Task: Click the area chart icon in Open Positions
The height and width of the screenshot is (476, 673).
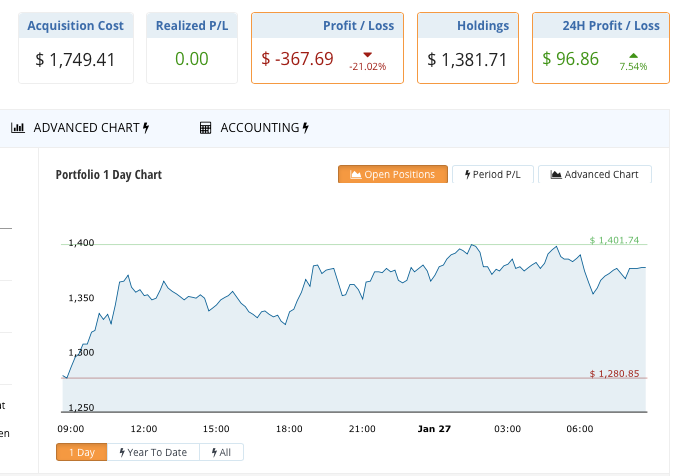Action: click(354, 175)
